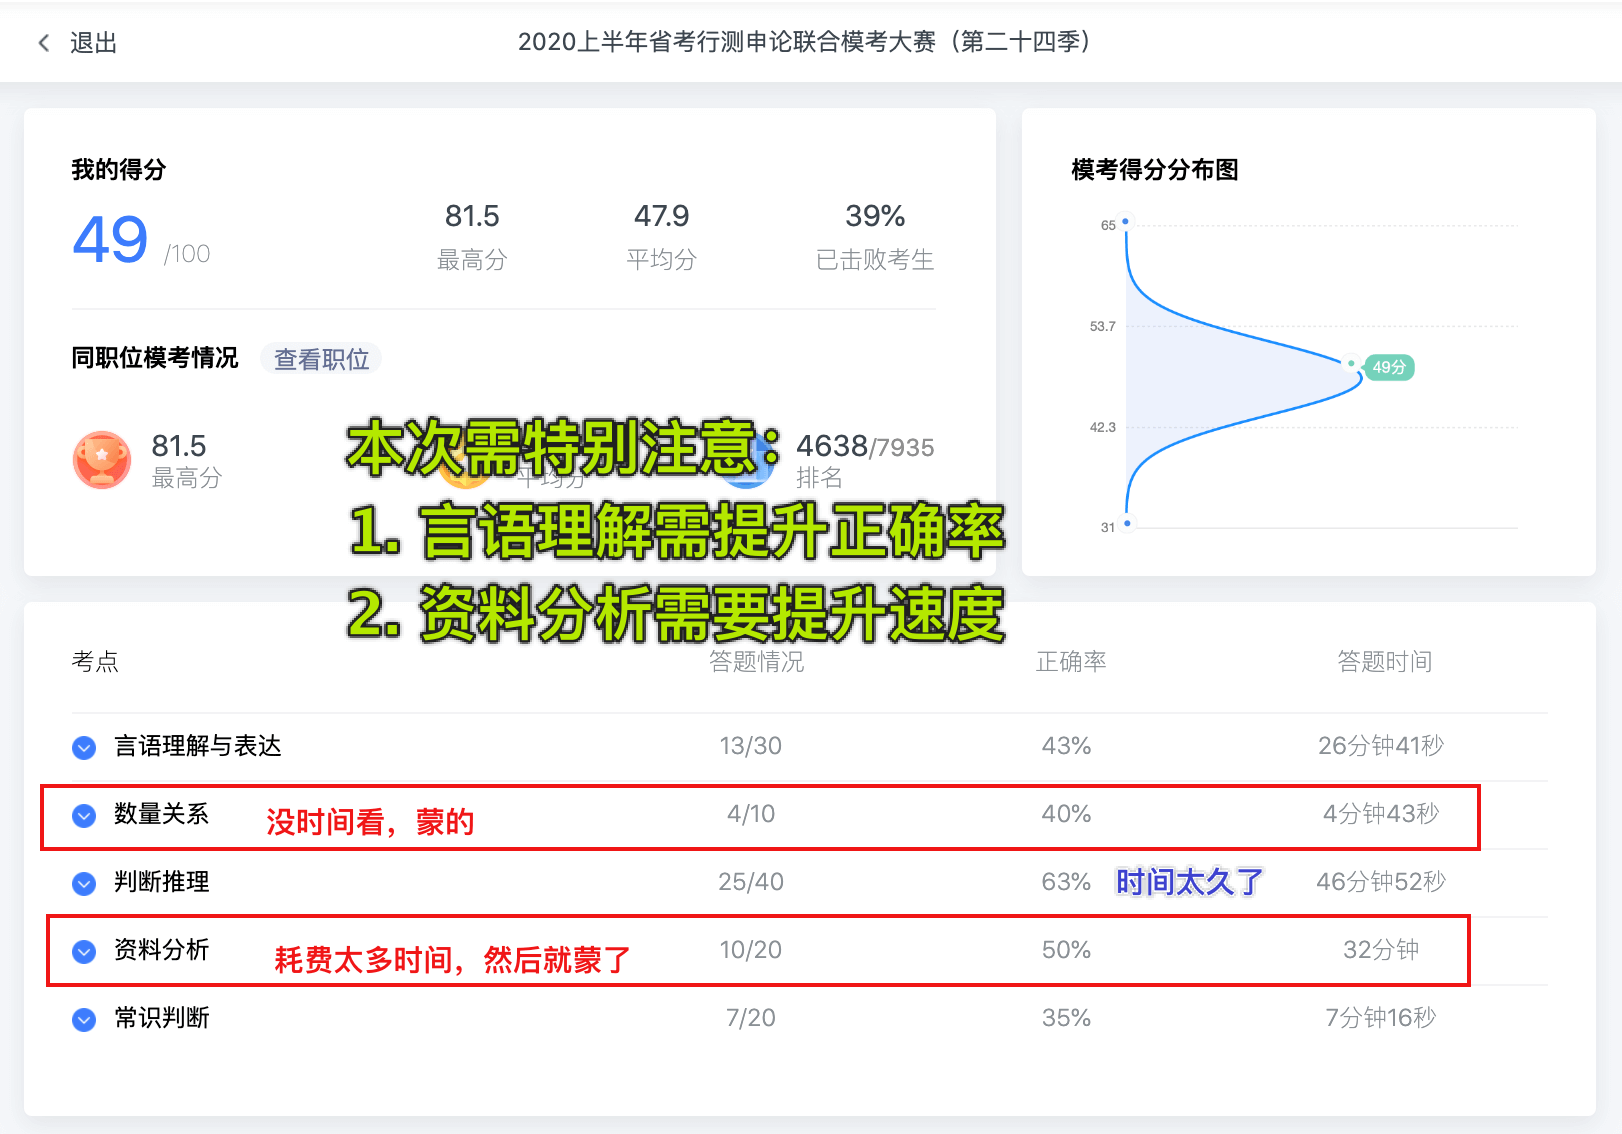Select the 判断推理 topic label

click(161, 882)
